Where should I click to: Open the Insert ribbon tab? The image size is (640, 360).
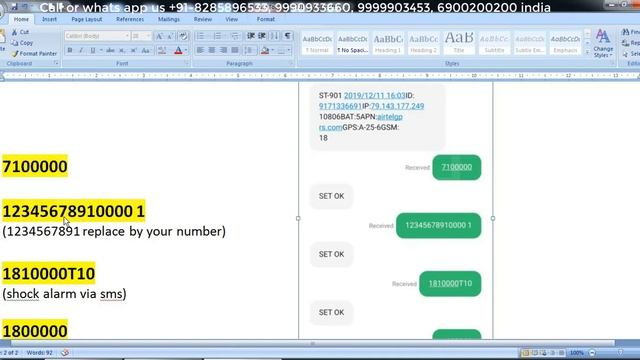pos(49,19)
